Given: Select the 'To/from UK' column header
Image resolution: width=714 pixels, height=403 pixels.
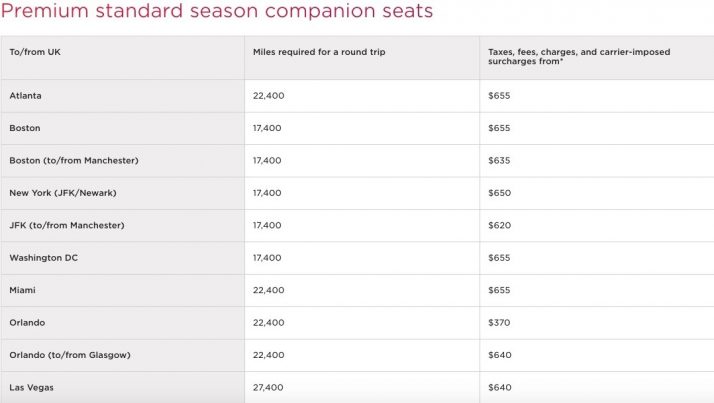Looking at the screenshot, I should point(36,50).
